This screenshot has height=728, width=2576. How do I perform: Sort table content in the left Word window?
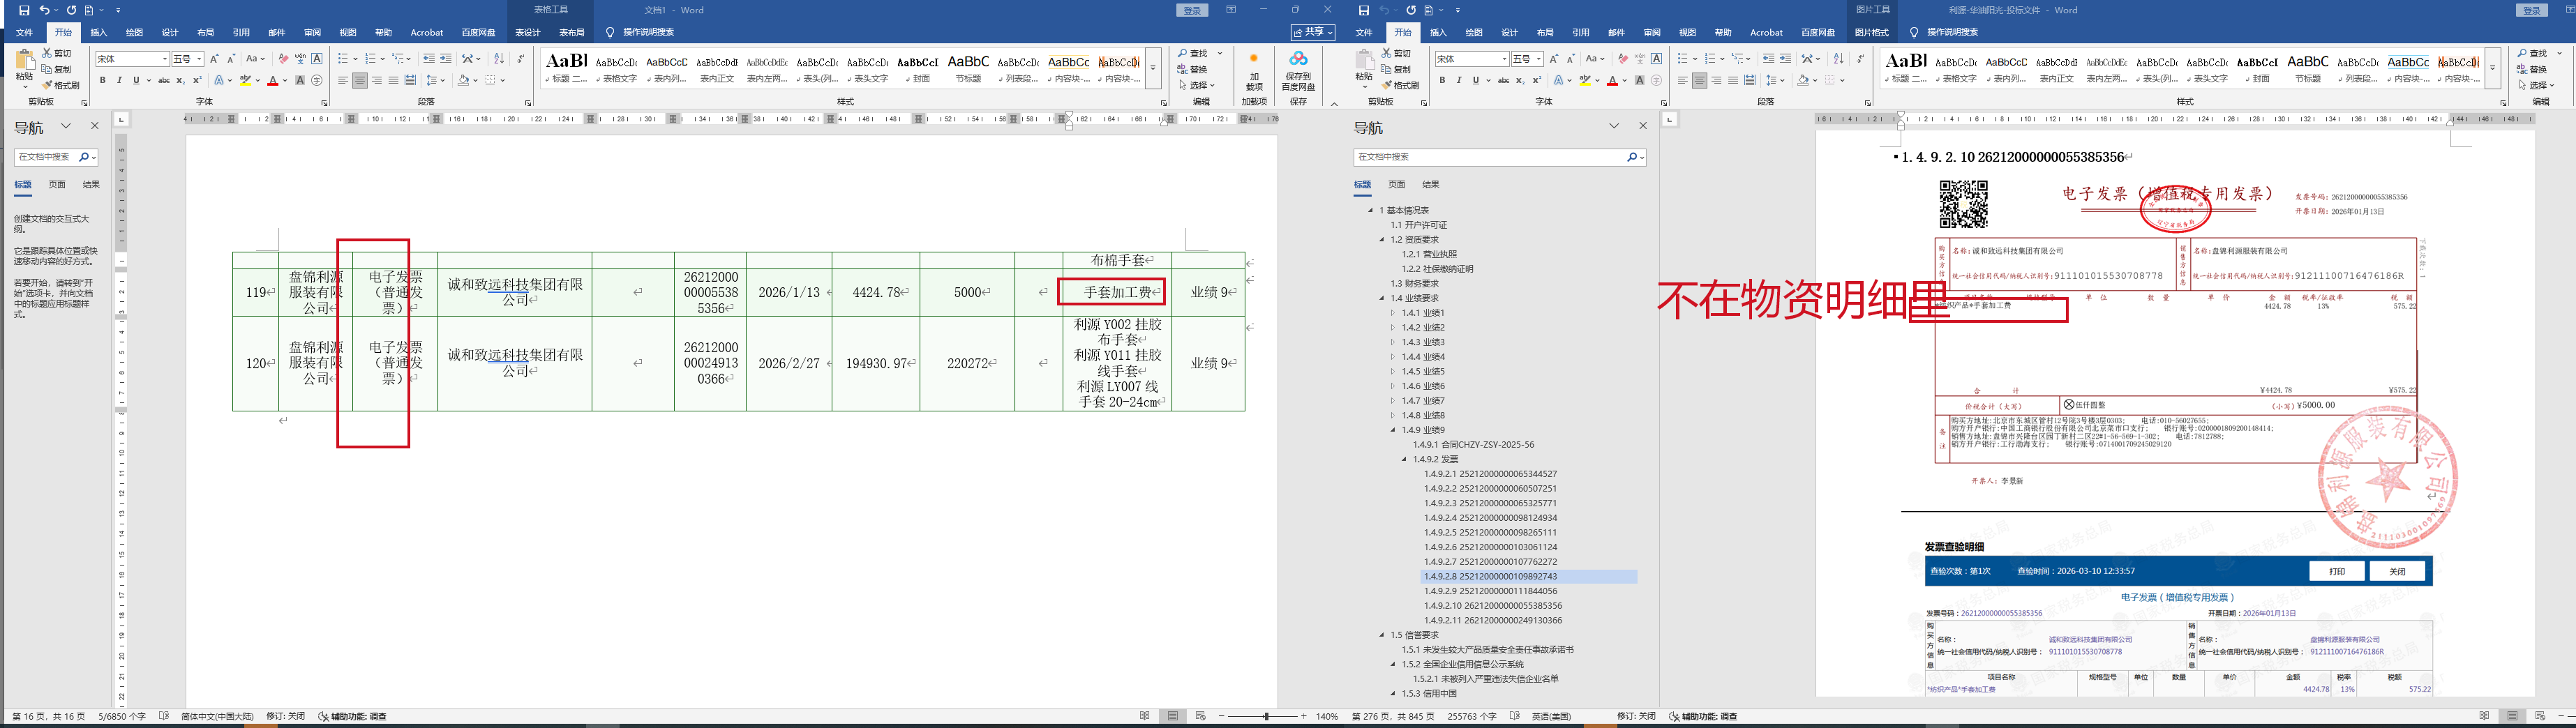coord(499,59)
